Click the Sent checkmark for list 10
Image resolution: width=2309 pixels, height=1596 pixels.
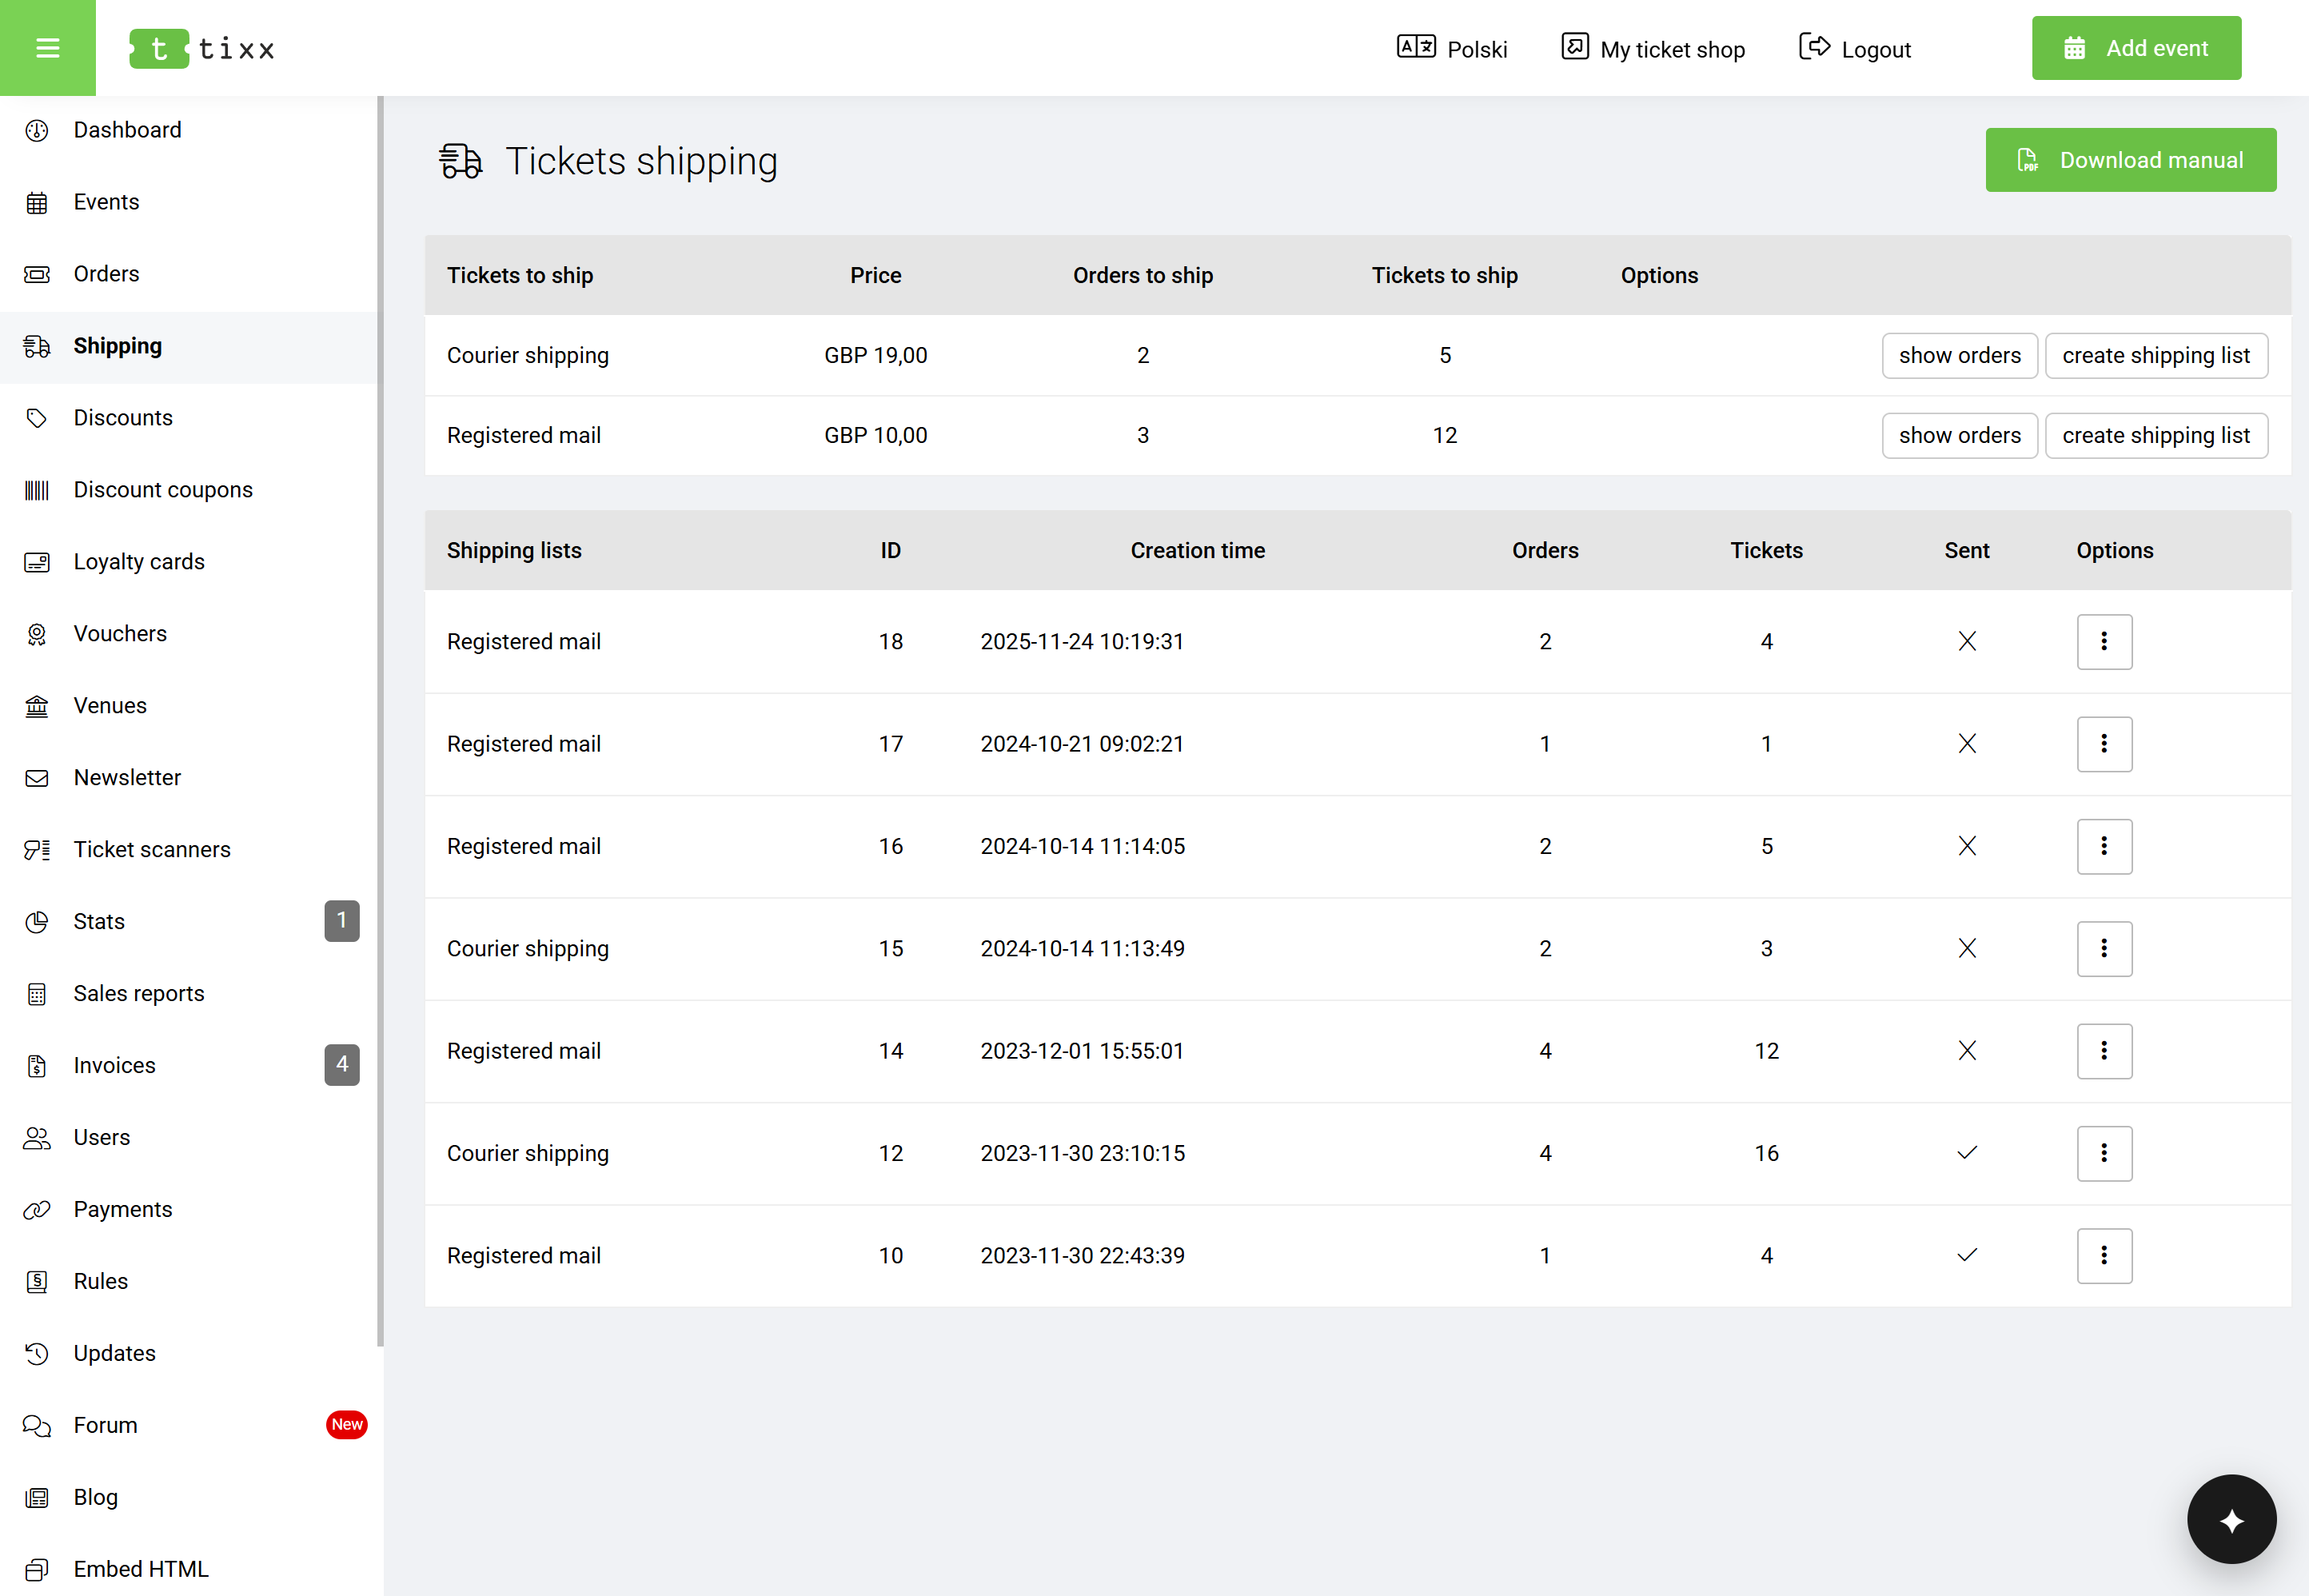(x=1966, y=1256)
